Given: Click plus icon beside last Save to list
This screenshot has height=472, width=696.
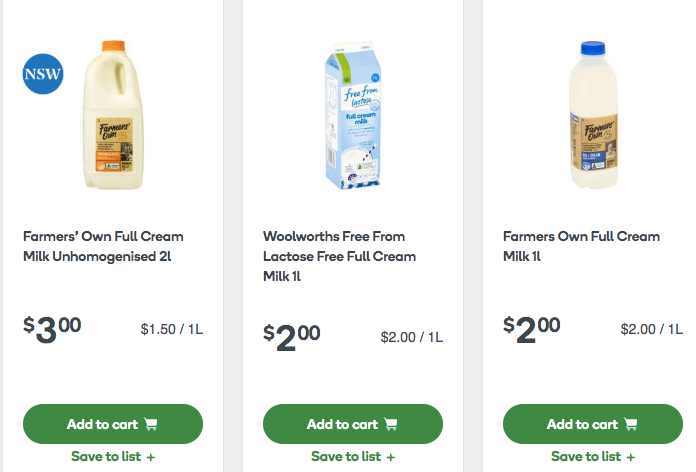Looking at the screenshot, I should pos(631,457).
